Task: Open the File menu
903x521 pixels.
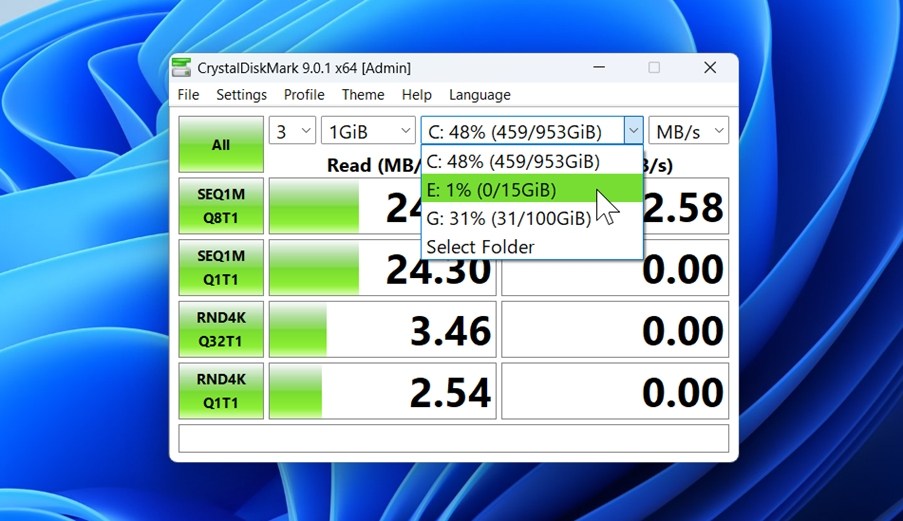Action: click(x=188, y=95)
